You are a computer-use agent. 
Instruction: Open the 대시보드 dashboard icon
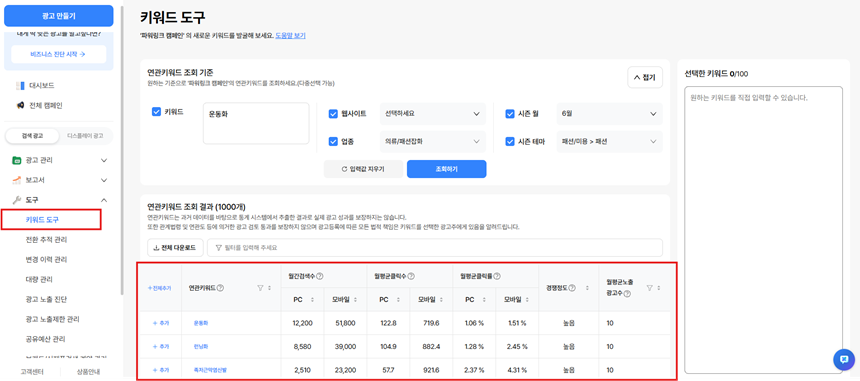[20, 86]
